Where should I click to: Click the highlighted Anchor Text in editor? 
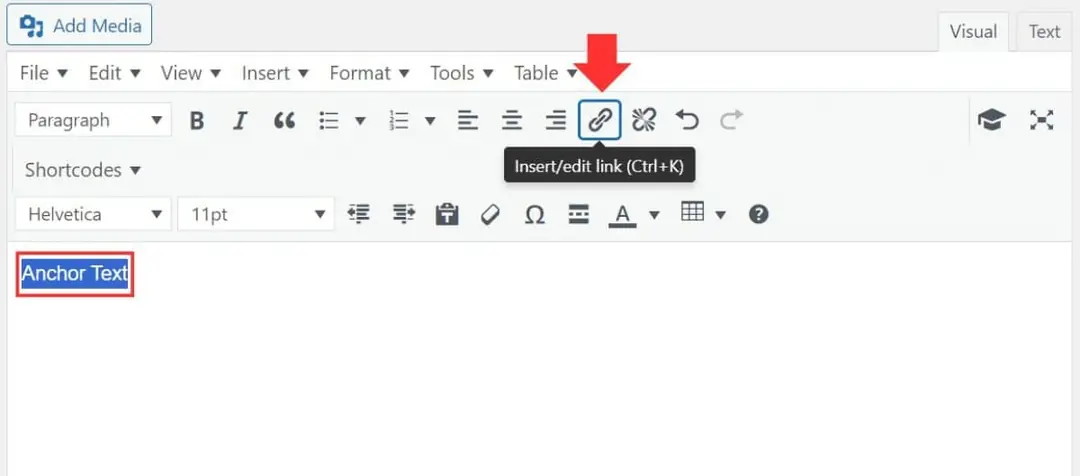75,274
